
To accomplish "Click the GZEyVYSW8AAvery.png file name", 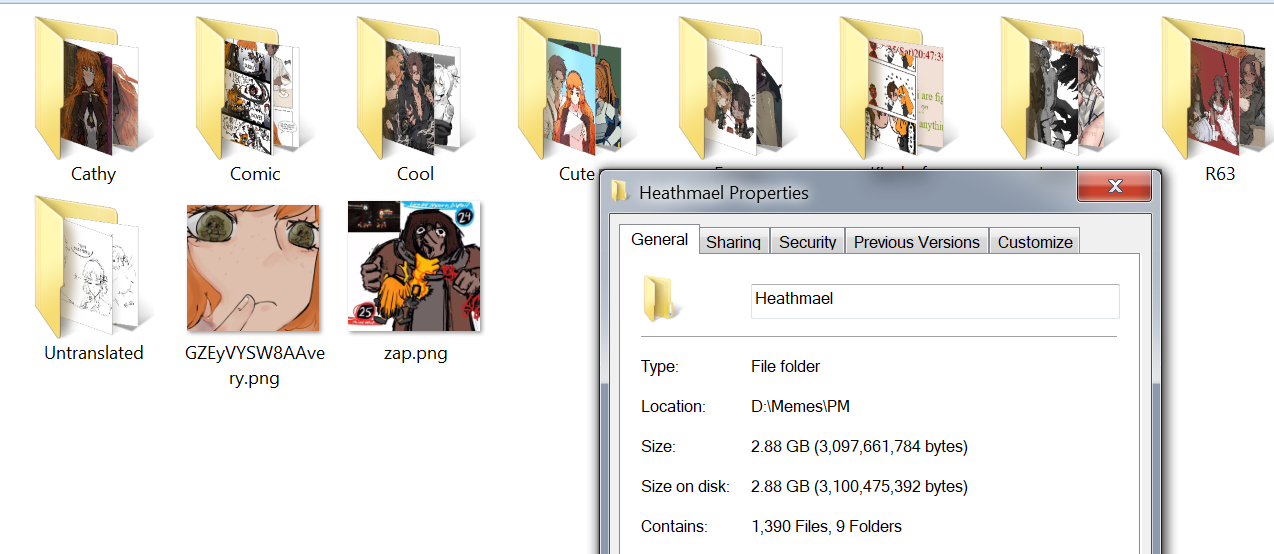I will point(254,366).
